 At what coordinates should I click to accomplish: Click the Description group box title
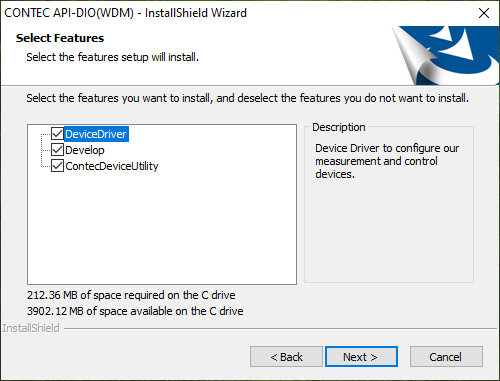[339, 127]
